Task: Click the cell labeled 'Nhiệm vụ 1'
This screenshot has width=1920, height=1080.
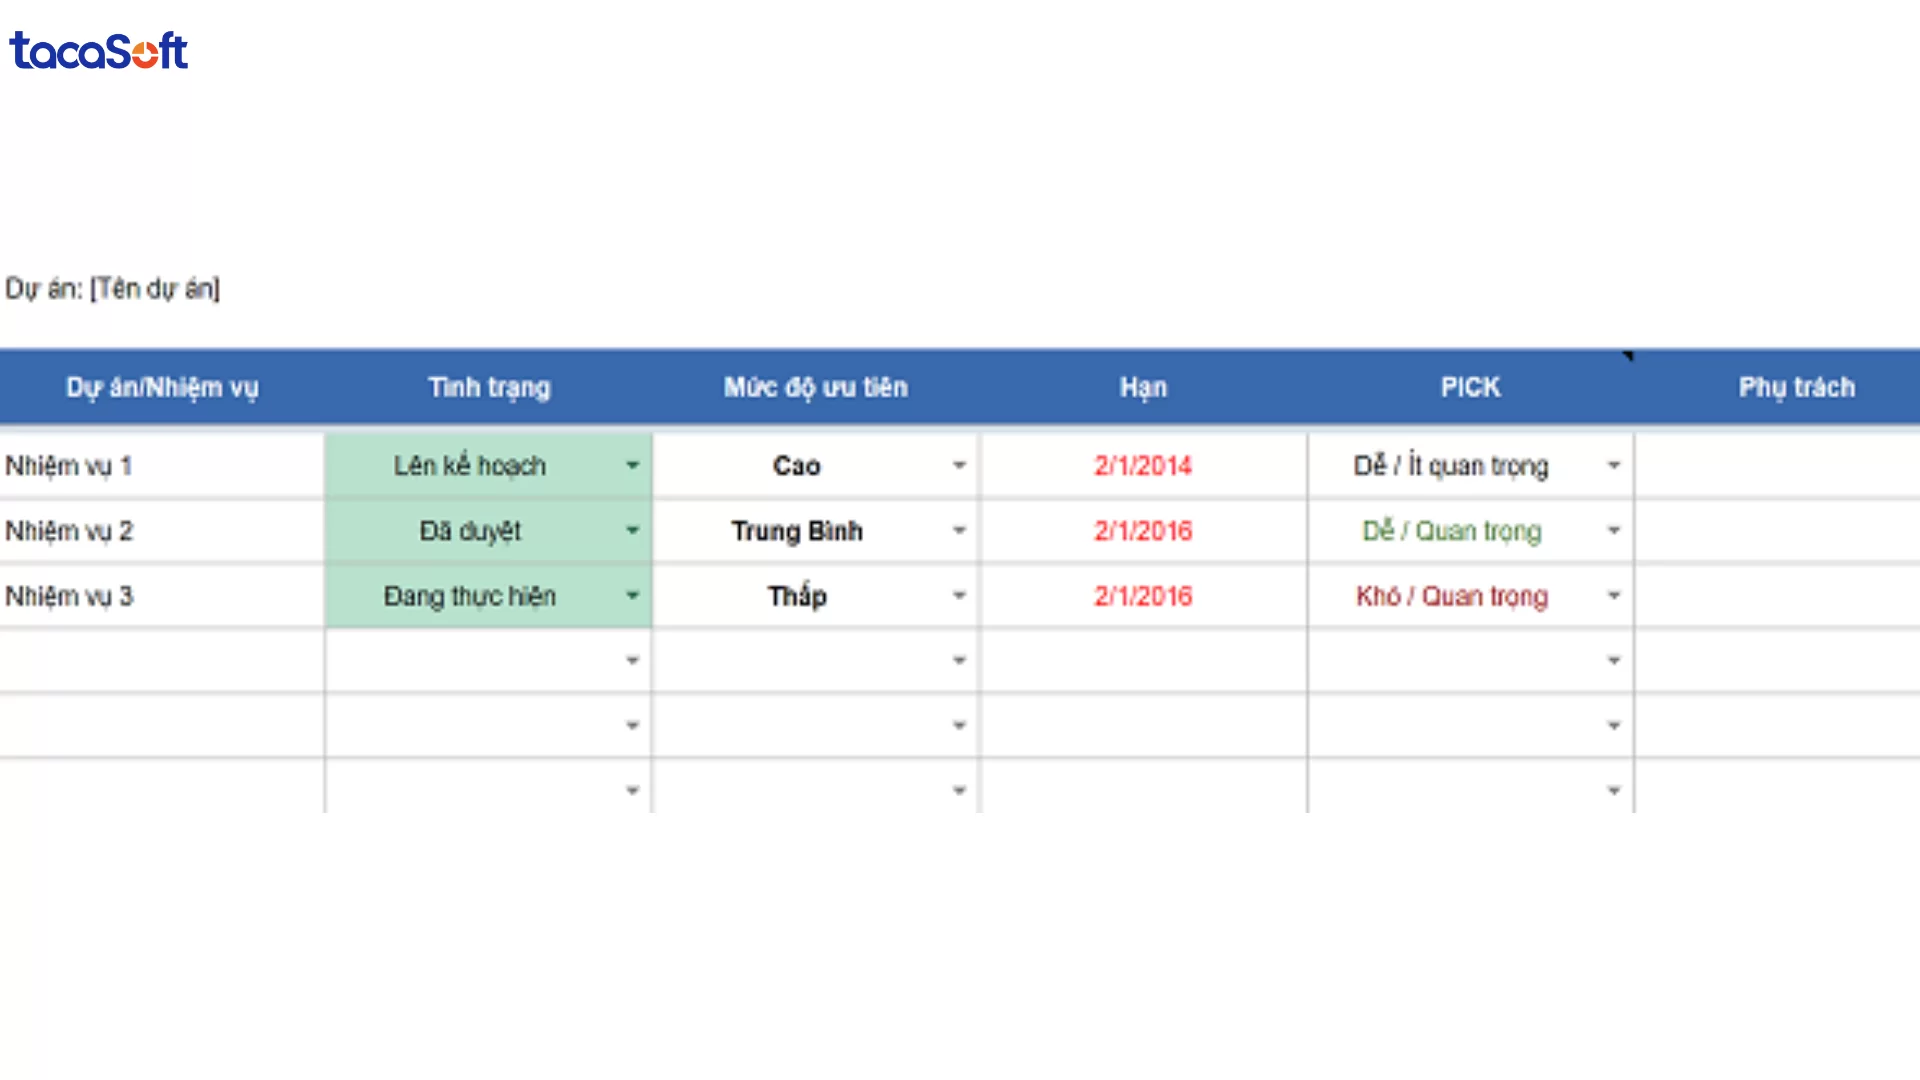Action: [x=69, y=465]
